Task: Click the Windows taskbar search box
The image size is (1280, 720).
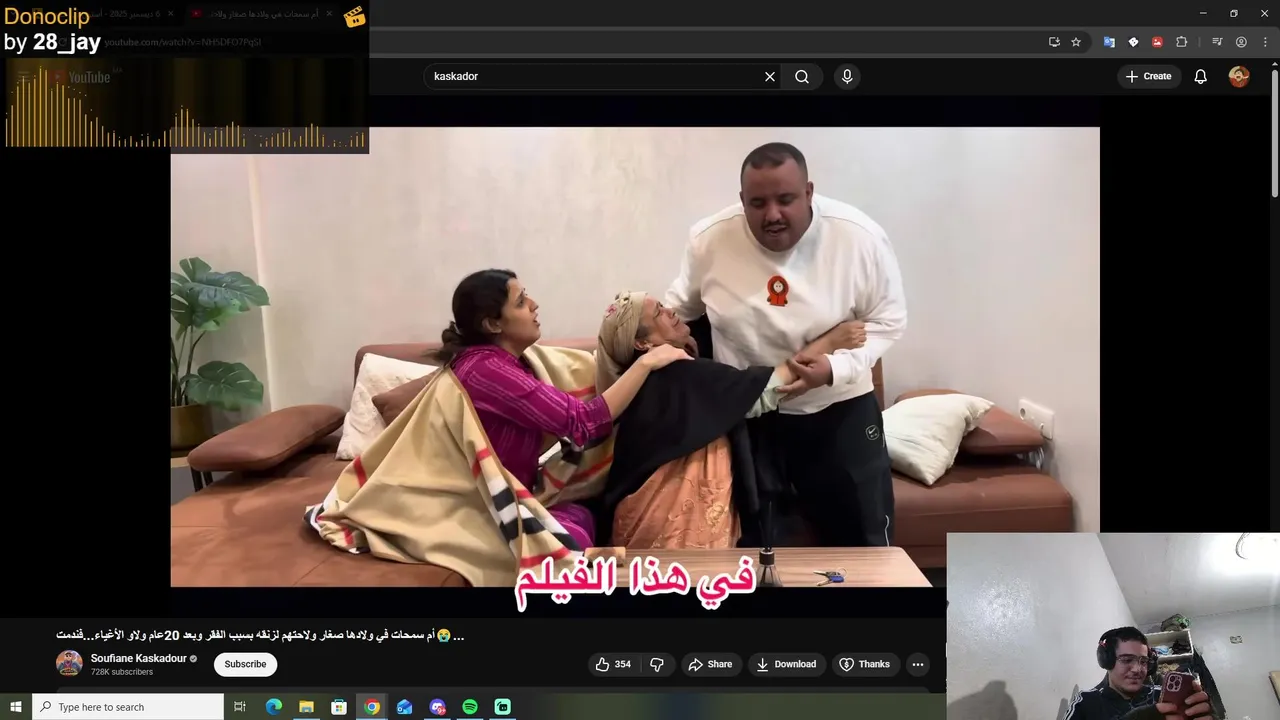Action: click(x=128, y=707)
